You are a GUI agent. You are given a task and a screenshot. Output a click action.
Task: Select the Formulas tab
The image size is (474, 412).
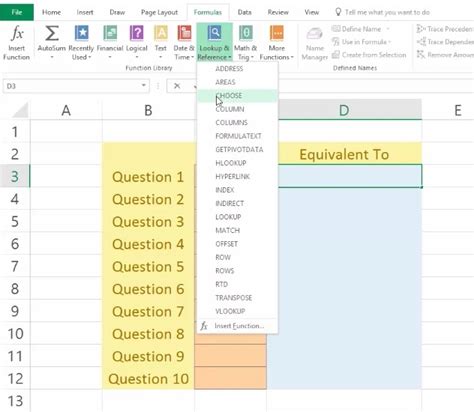[x=208, y=12]
